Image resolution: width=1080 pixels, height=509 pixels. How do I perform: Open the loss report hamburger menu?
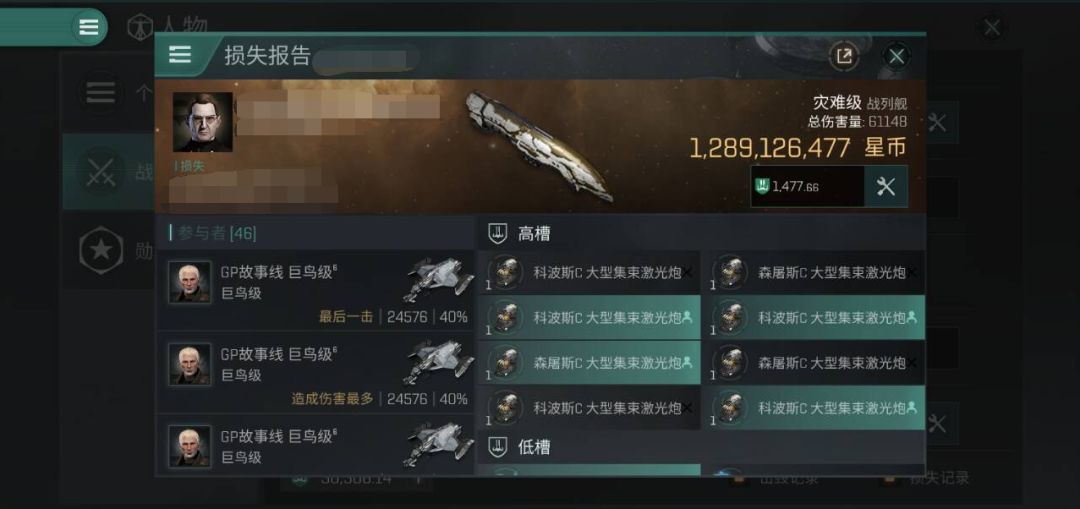coord(180,55)
